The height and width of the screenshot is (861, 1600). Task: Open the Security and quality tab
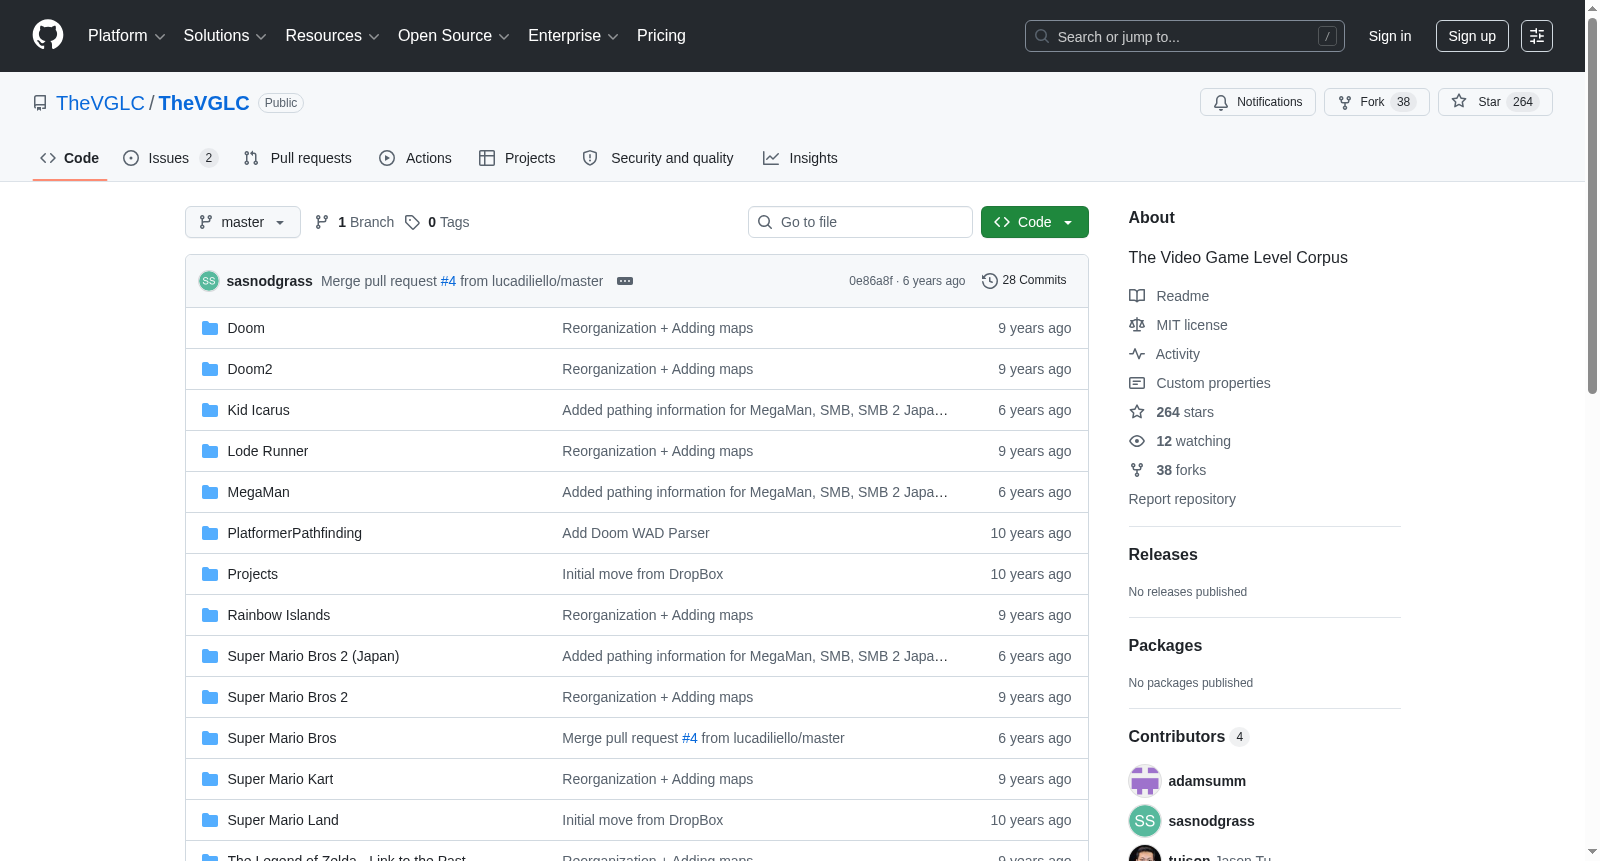(x=658, y=158)
